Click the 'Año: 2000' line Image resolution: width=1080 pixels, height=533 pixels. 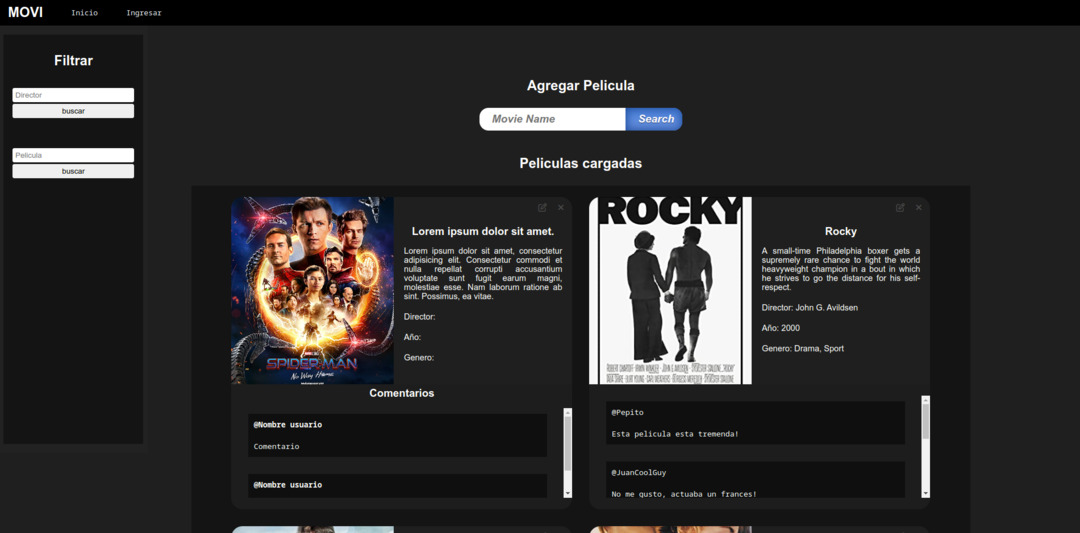[x=781, y=328]
